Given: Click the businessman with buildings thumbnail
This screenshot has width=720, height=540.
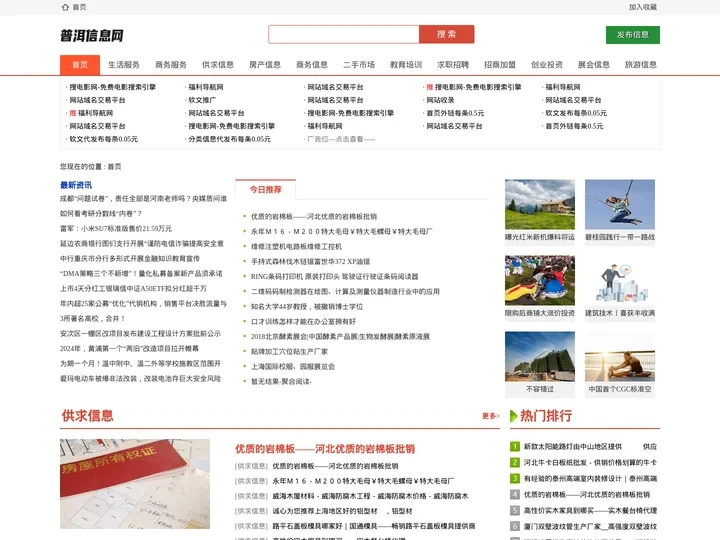Looking at the screenshot, I should (620, 280).
